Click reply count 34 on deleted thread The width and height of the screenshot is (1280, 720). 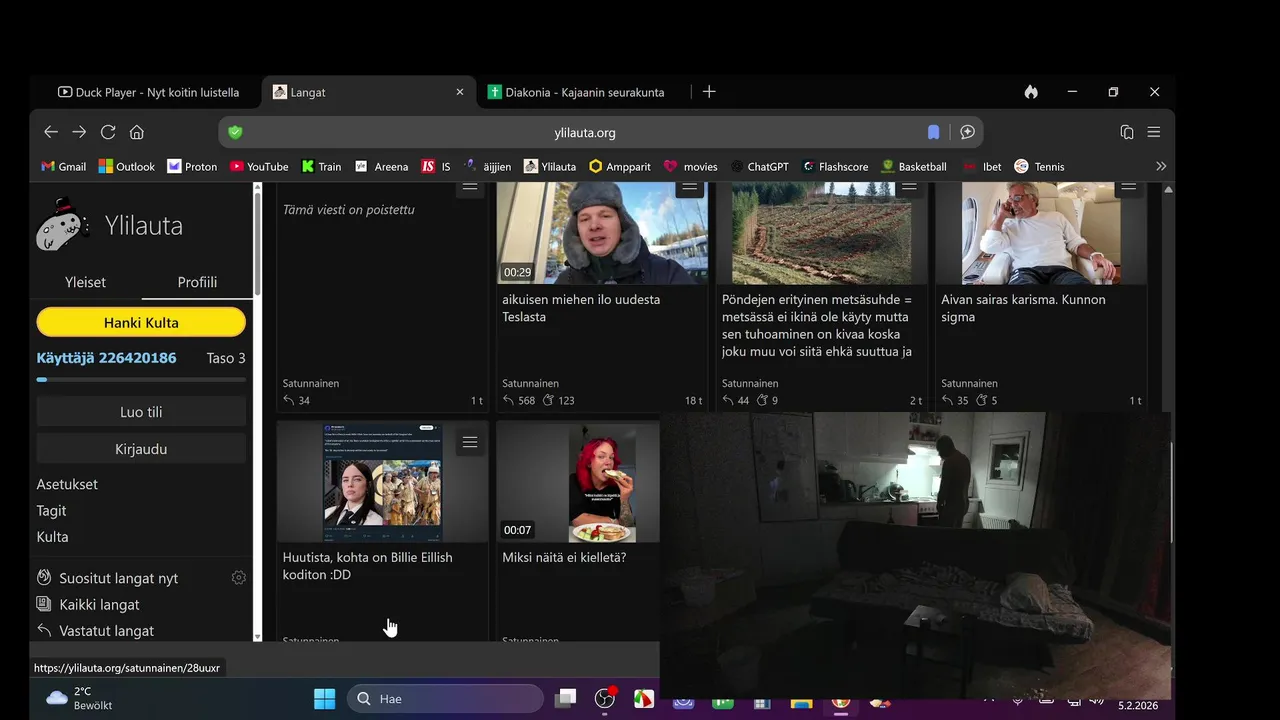point(297,400)
